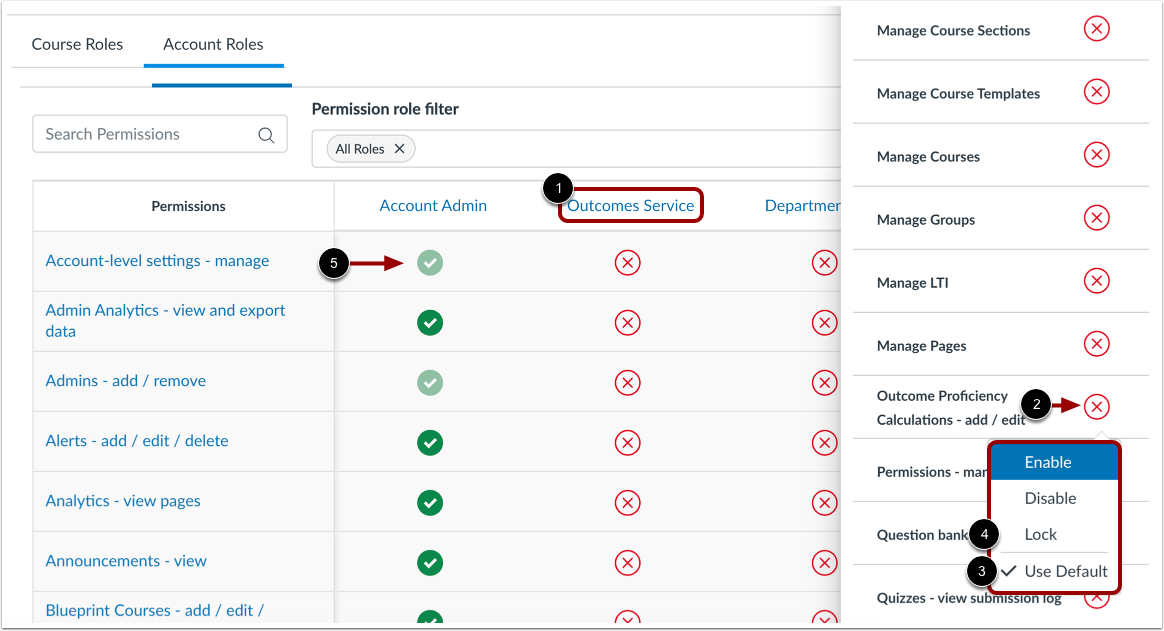Toggle the green check for Account-level settings manage
The height and width of the screenshot is (631, 1164).
coord(430,262)
